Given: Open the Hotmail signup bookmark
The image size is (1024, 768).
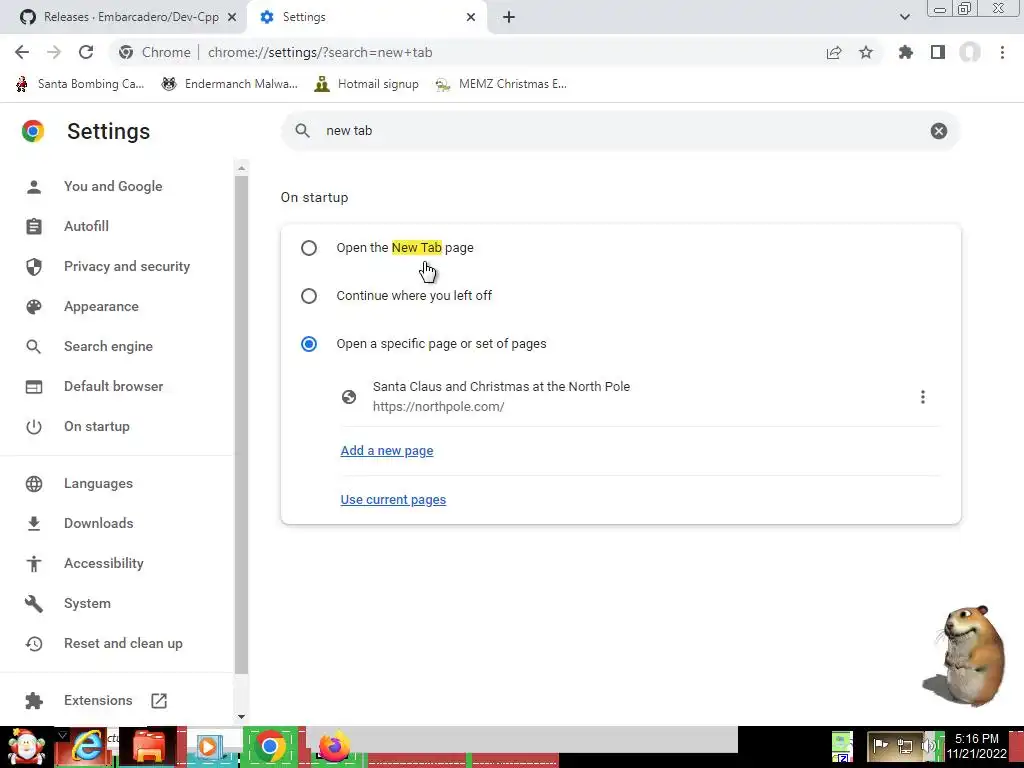Looking at the screenshot, I should (366, 84).
